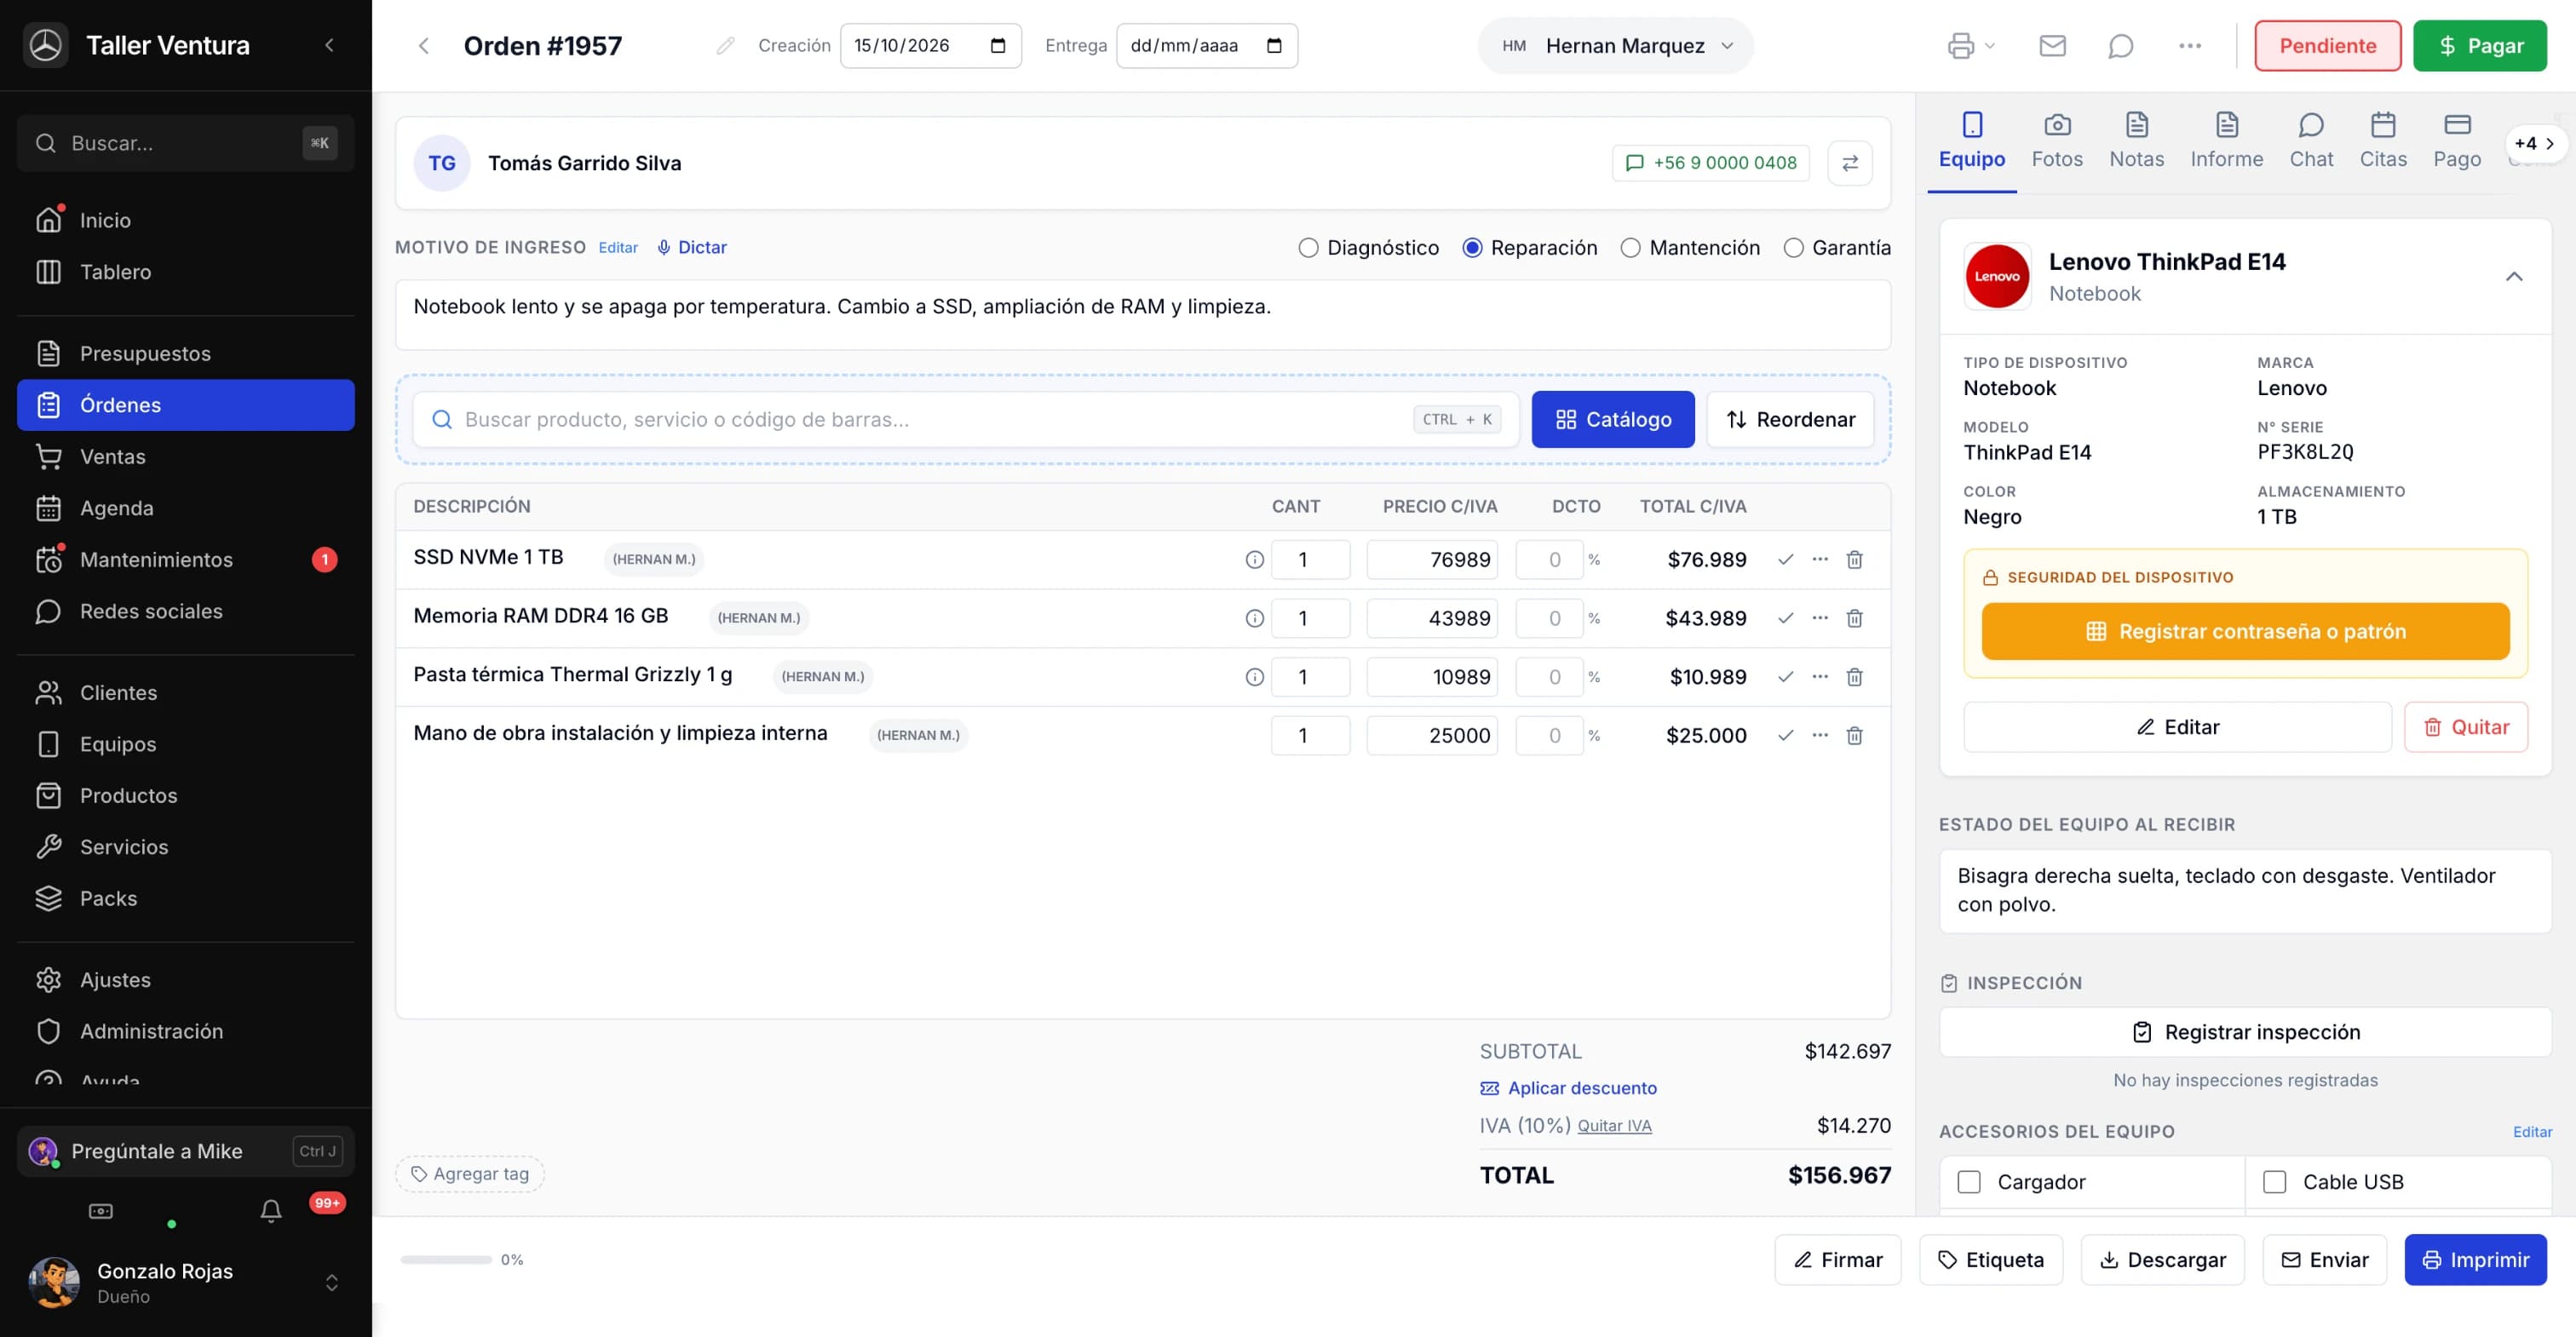Click the email envelope icon in header

[x=2052, y=46]
